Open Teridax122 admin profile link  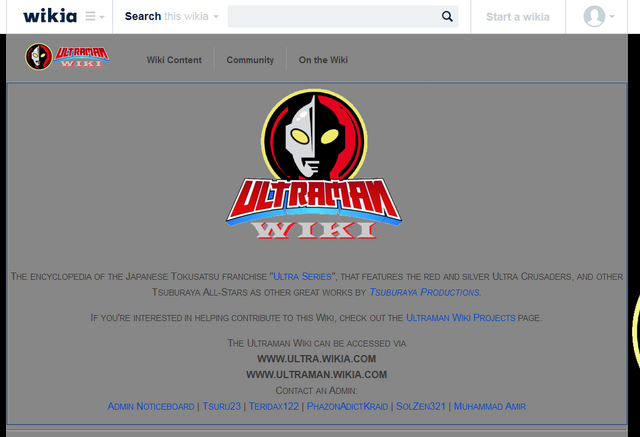[273, 406]
